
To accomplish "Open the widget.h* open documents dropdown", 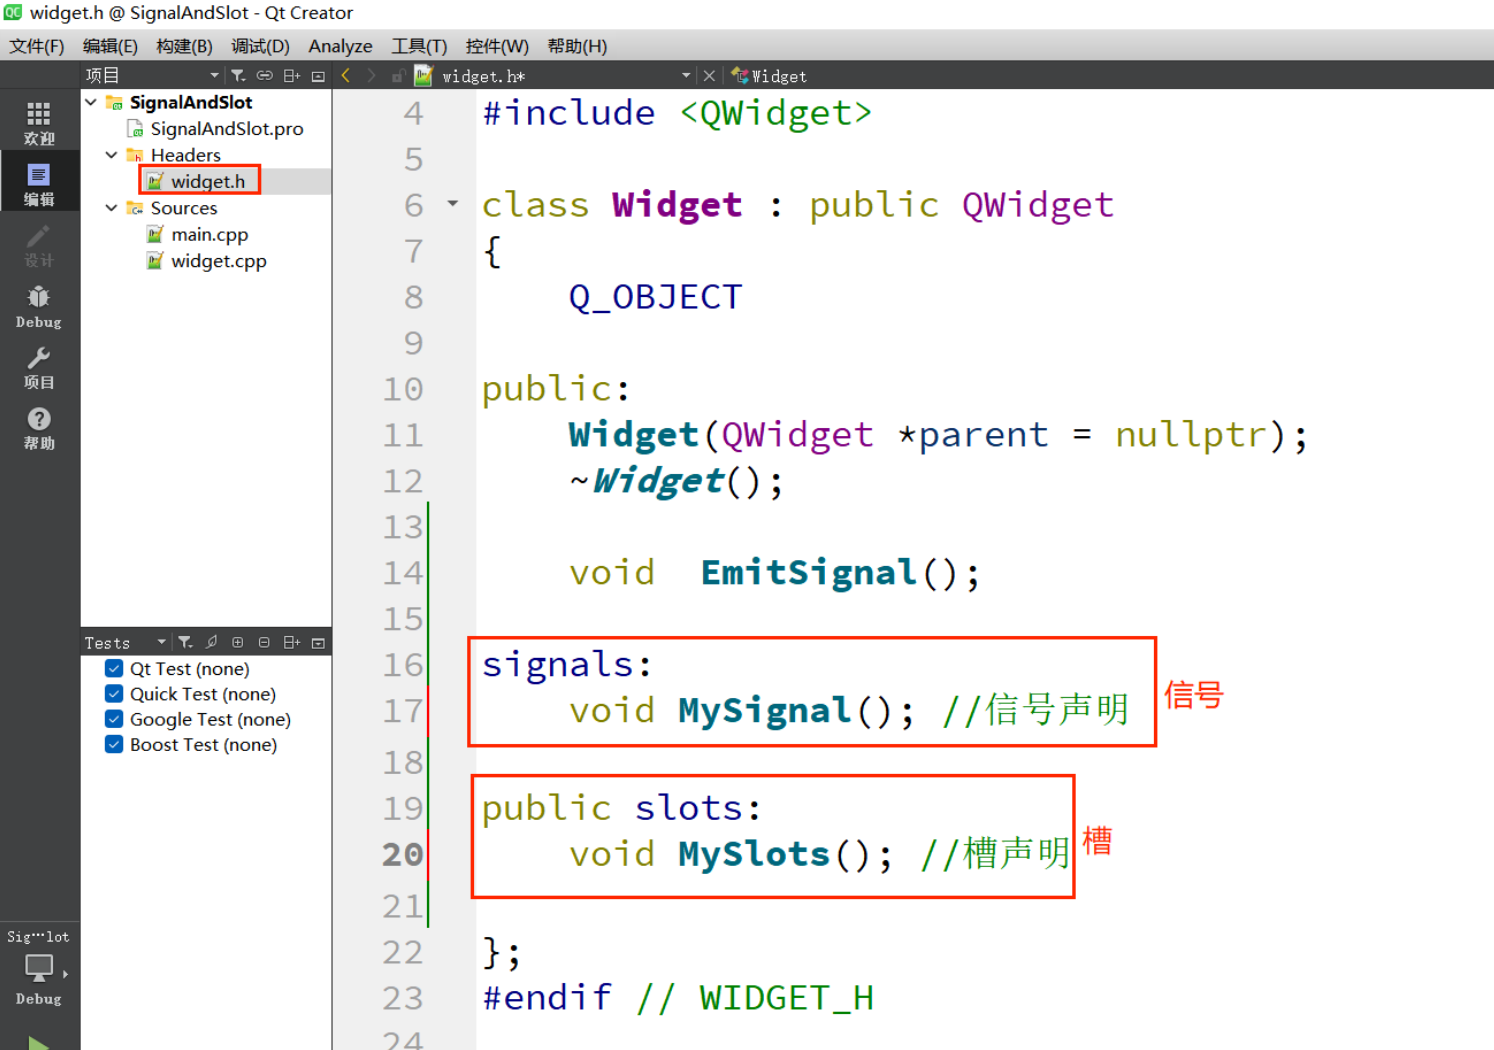I will 566,76.
